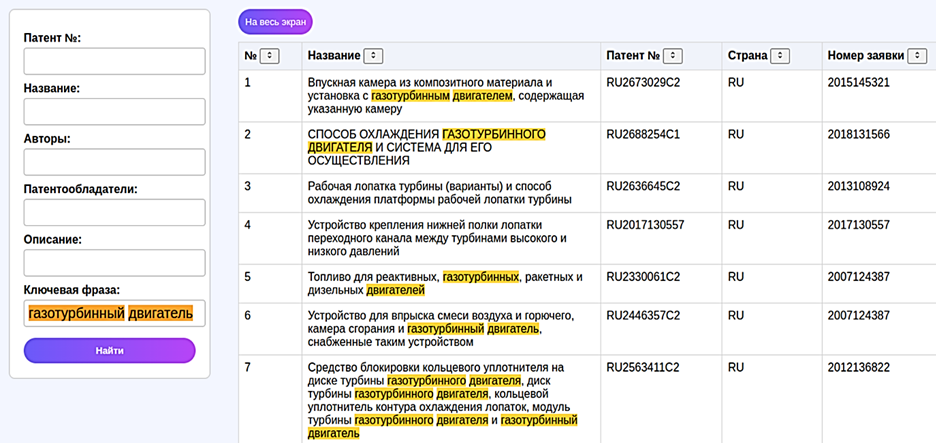Click into the Название search field
This screenshot has height=443, width=936.
pyautogui.click(x=114, y=112)
